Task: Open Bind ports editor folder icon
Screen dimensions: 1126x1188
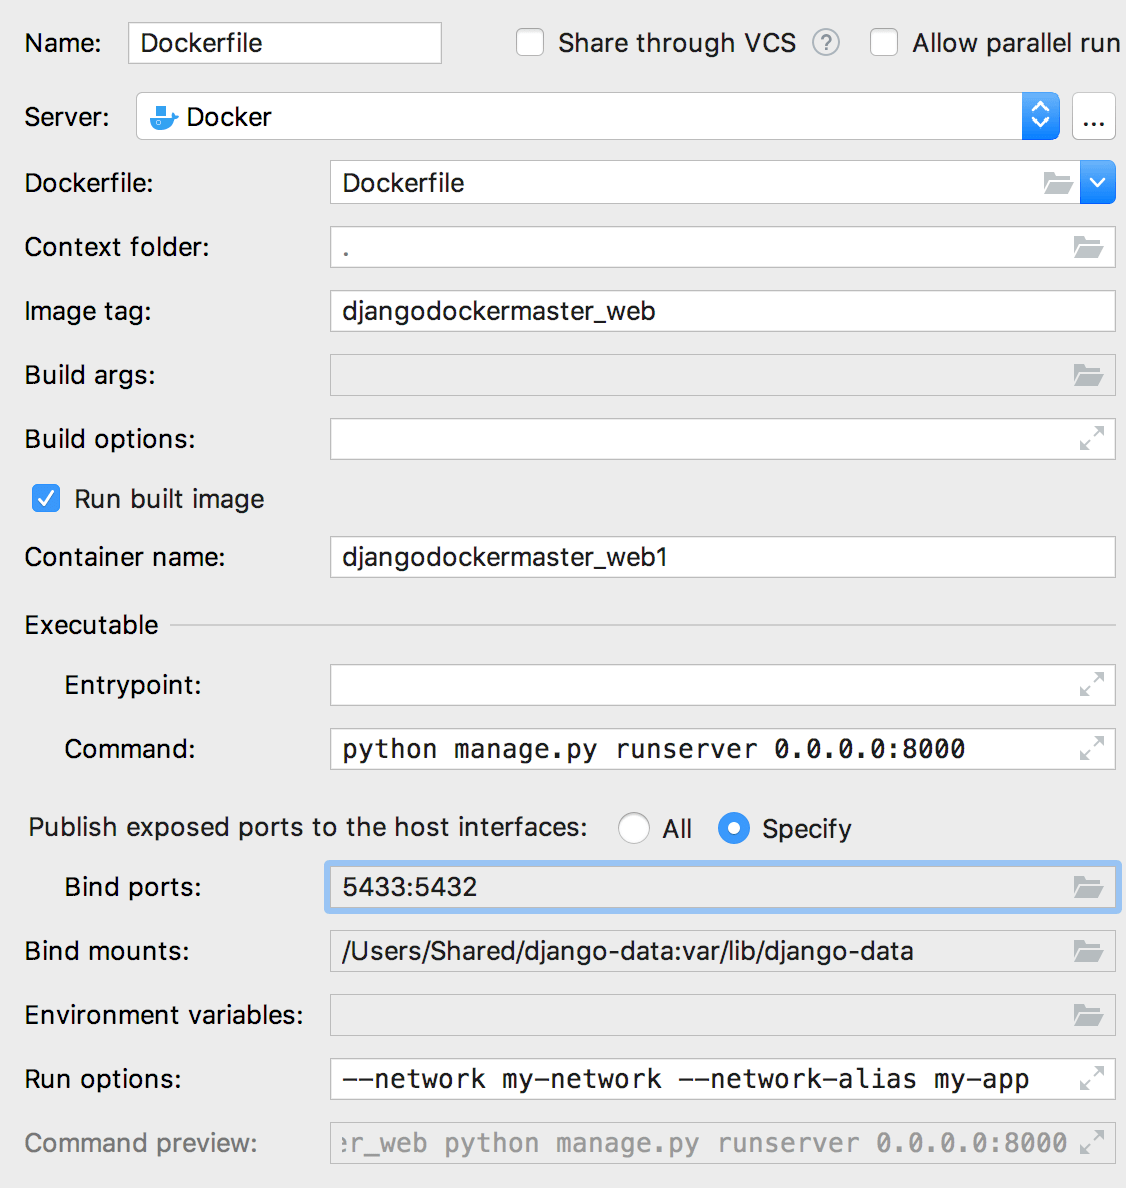Action: 1088,887
